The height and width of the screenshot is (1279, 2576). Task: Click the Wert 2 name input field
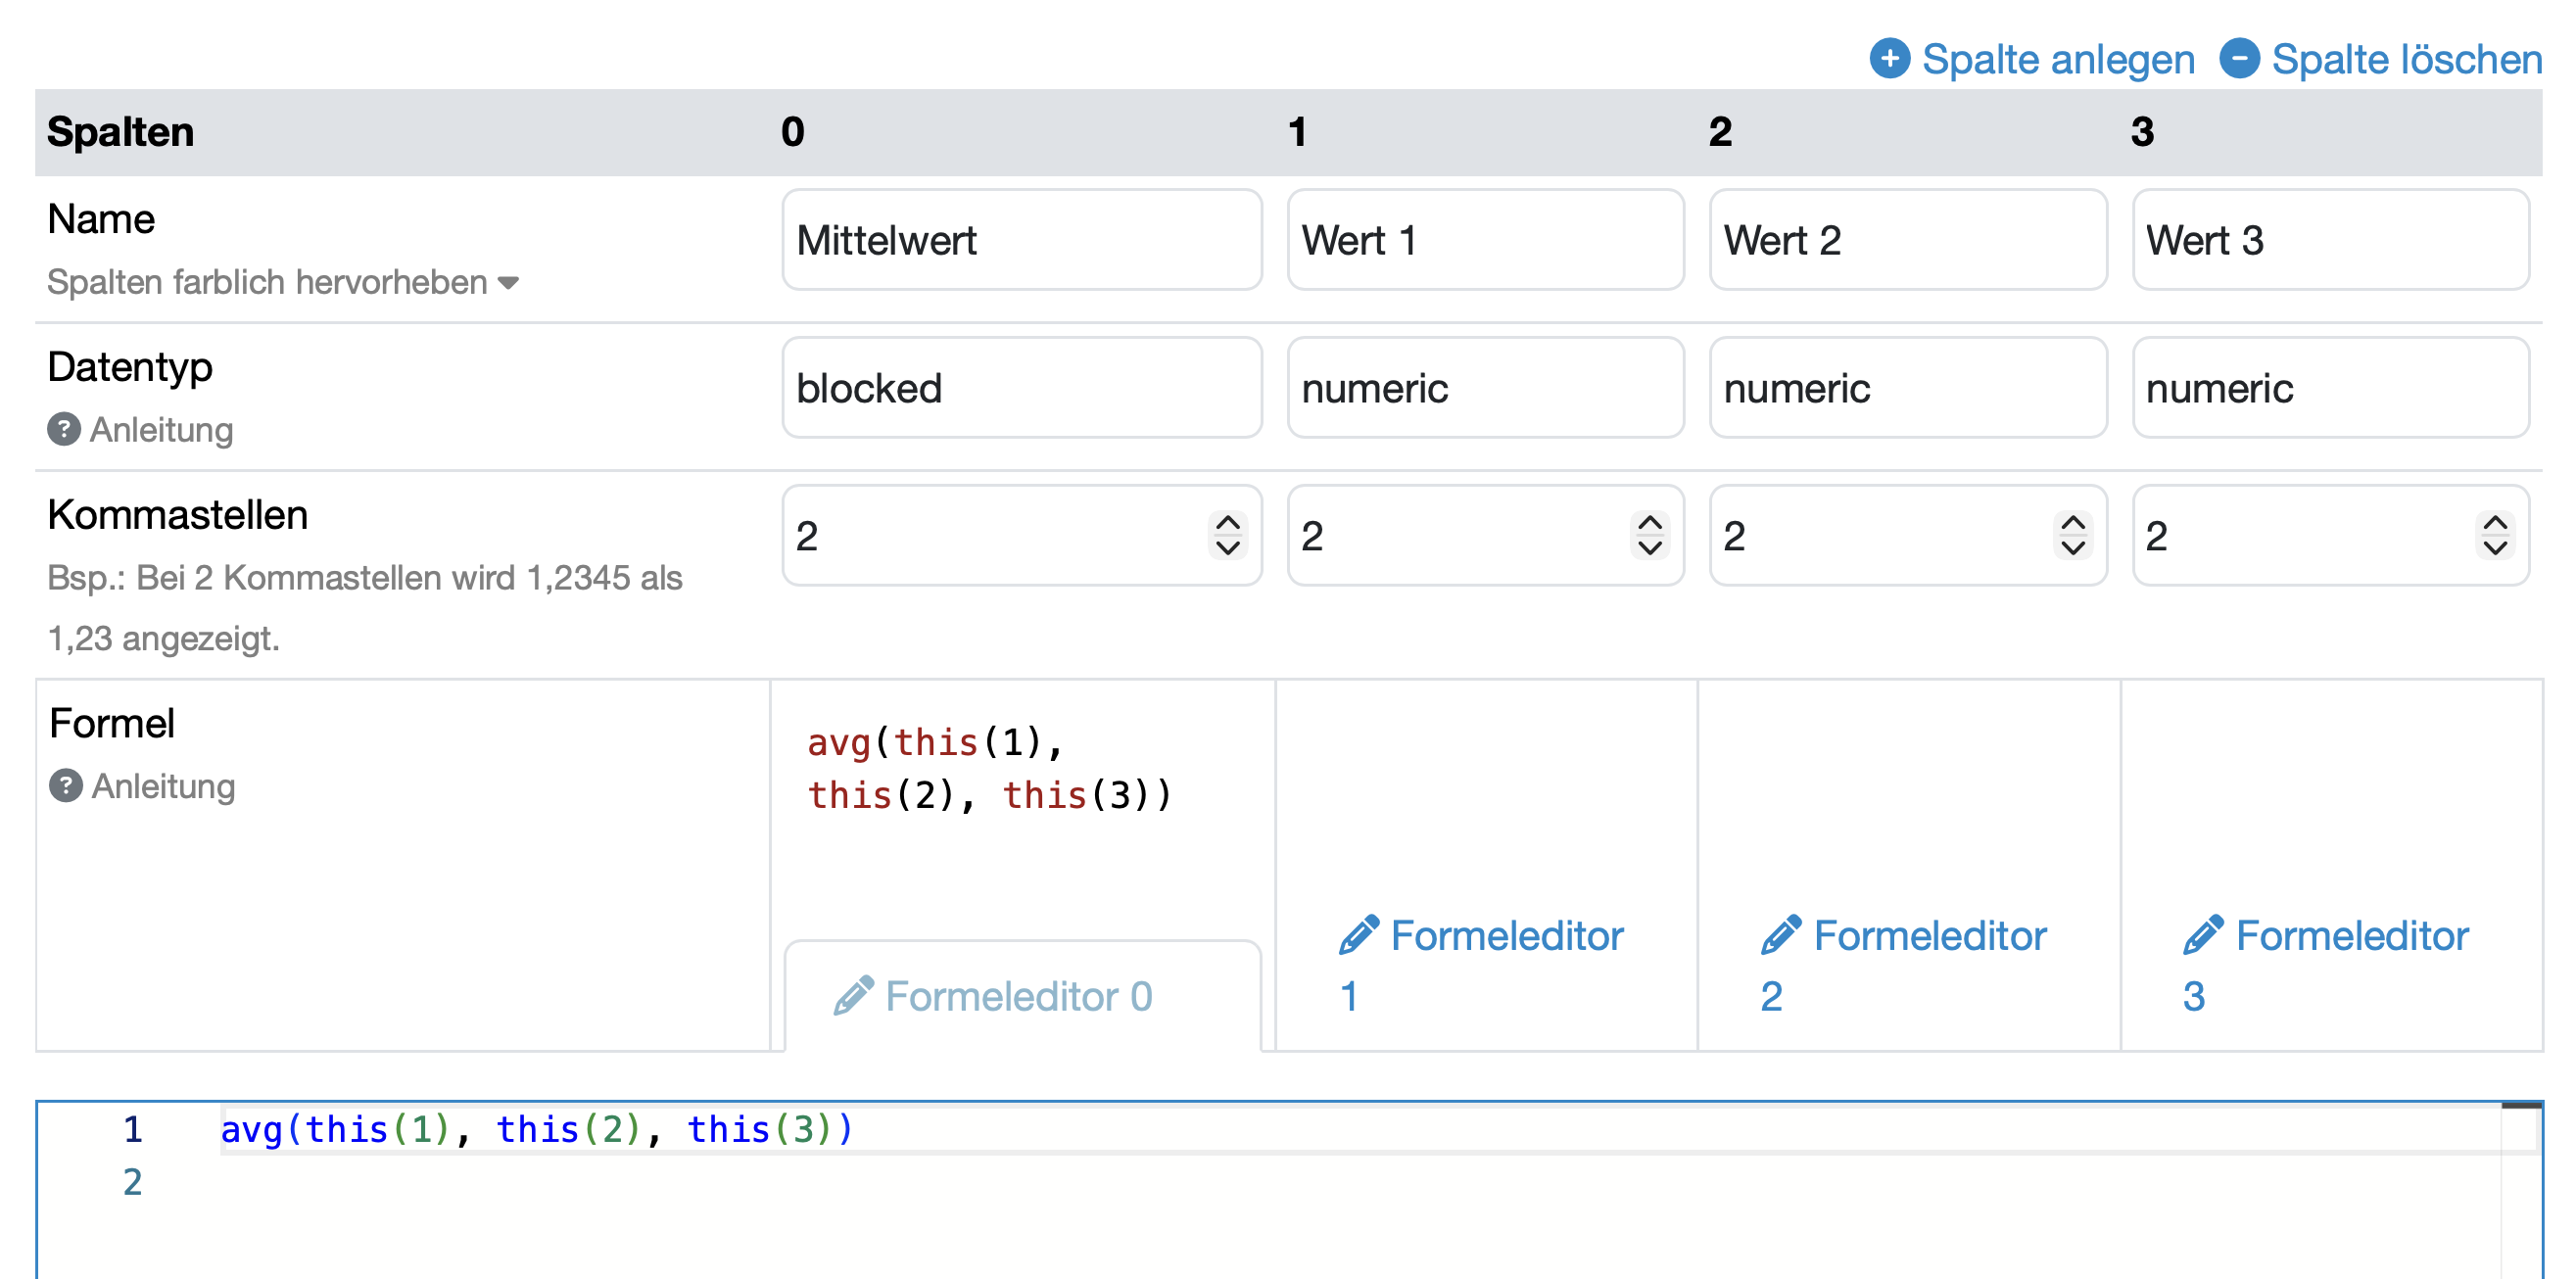tap(1907, 240)
